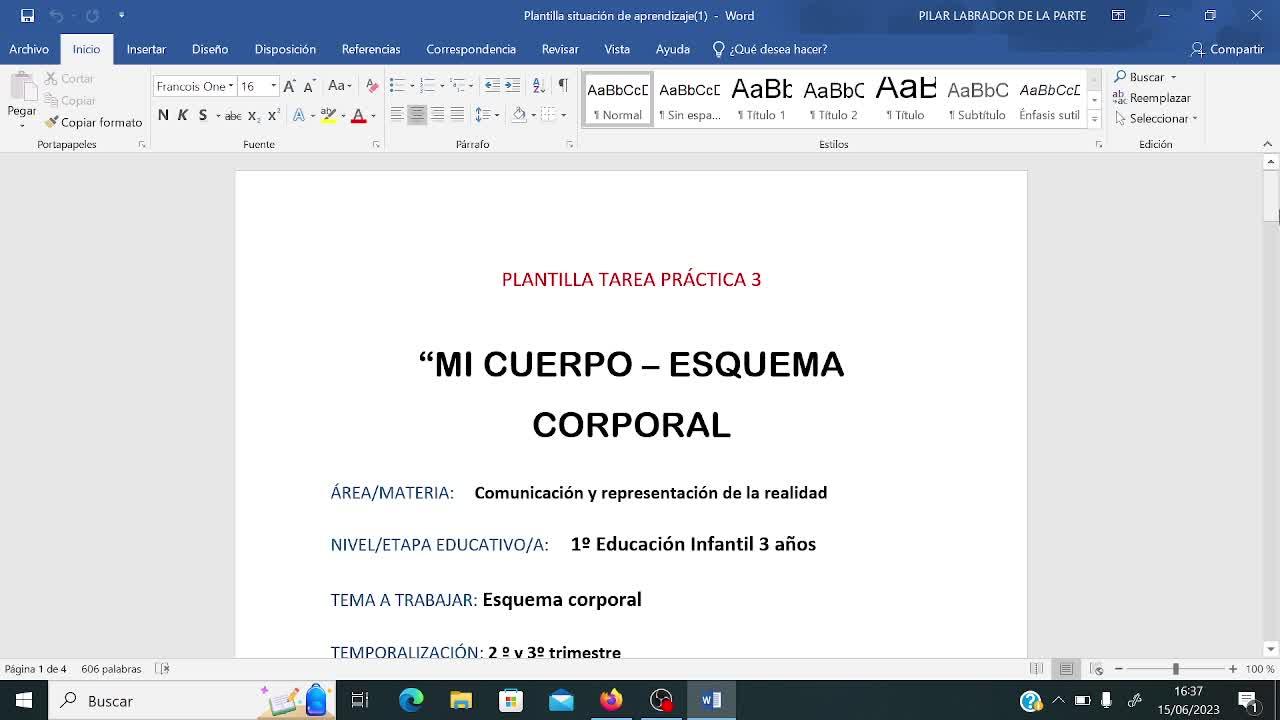Toggle superscript formatting
Screen dimensions: 1280x720
point(273,115)
